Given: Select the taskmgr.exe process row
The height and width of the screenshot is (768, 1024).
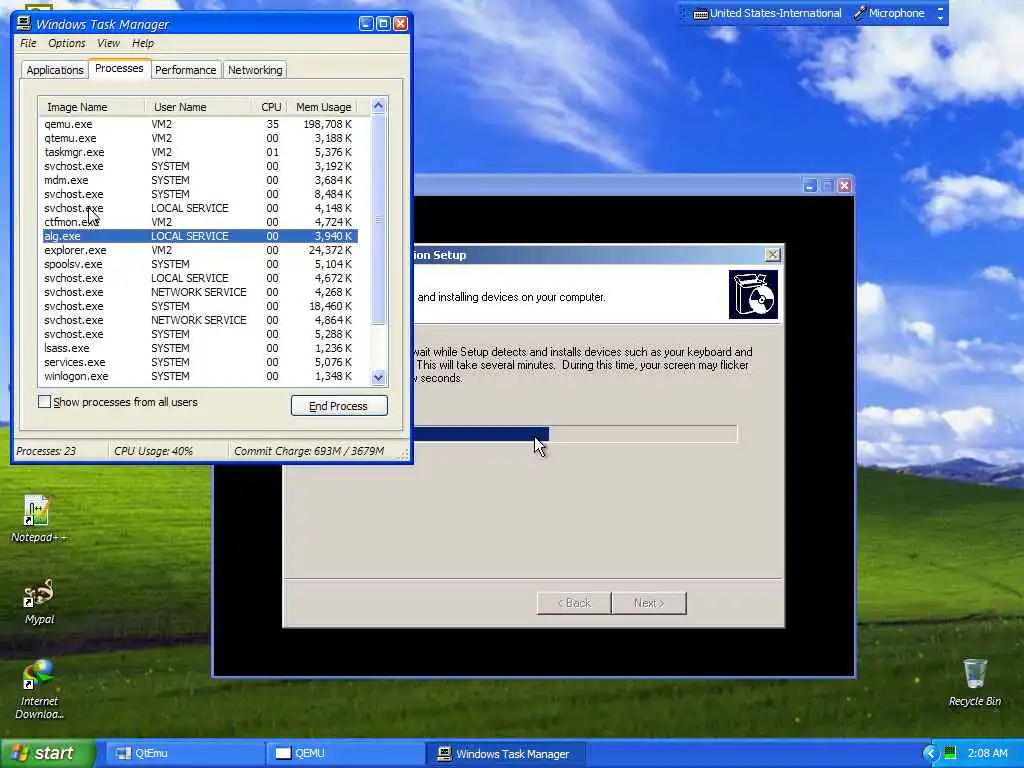Looking at the screenshot, I should tap(199, 152).
